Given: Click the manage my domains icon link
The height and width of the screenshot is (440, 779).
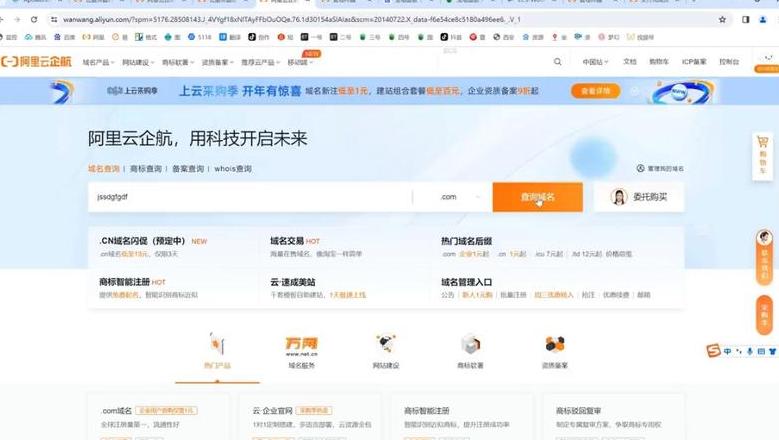Looking at the screenshot, I should (x=660, y=169).
